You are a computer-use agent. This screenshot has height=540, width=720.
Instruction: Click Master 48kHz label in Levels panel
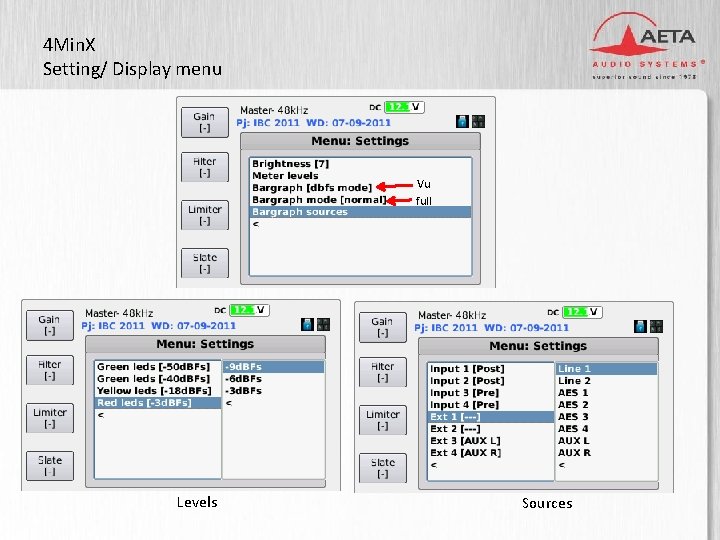click(x=119, y=313)
